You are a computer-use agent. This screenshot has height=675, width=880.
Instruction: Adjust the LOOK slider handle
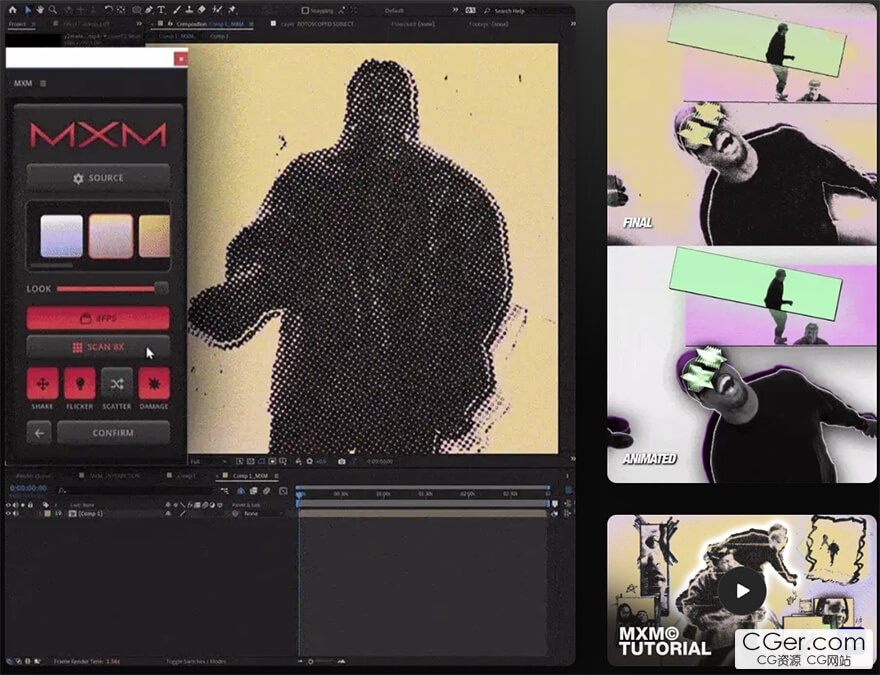[161, 289]
